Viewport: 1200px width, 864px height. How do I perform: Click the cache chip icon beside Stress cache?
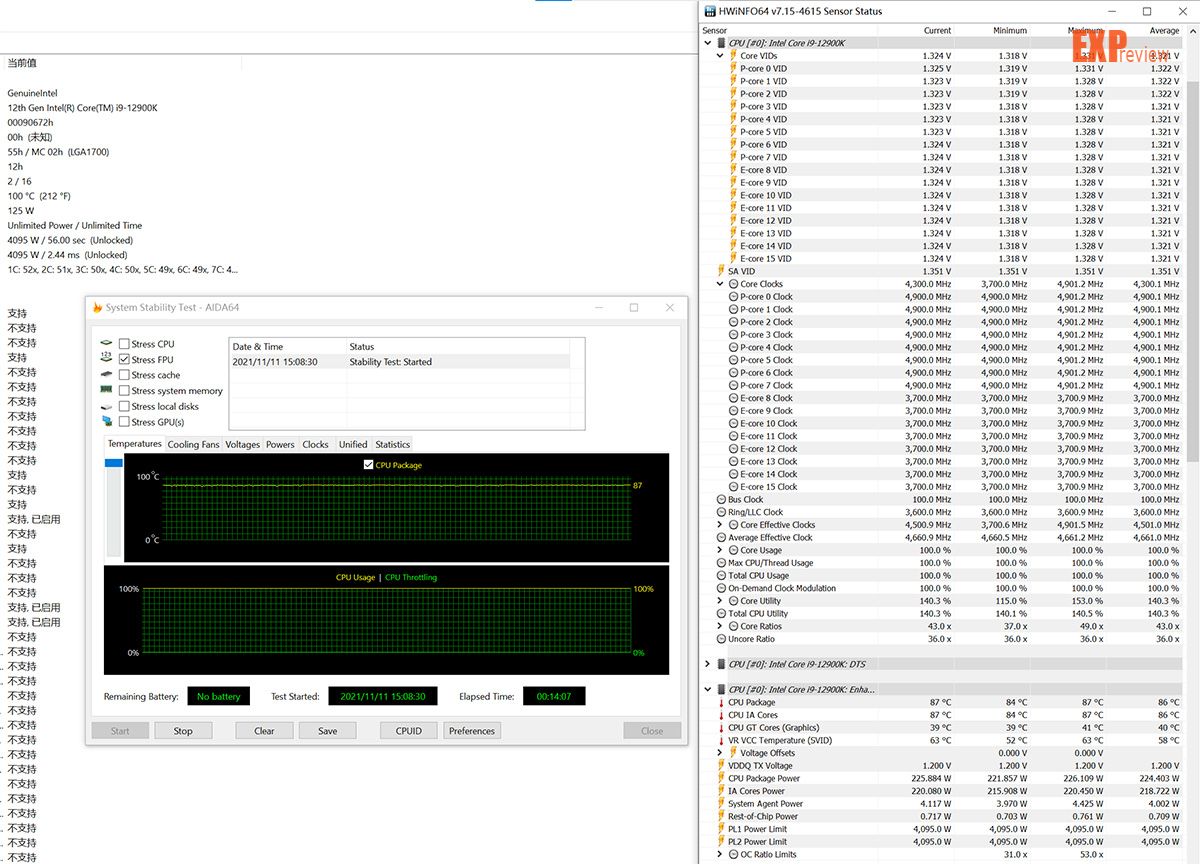[x=106, y=375]
